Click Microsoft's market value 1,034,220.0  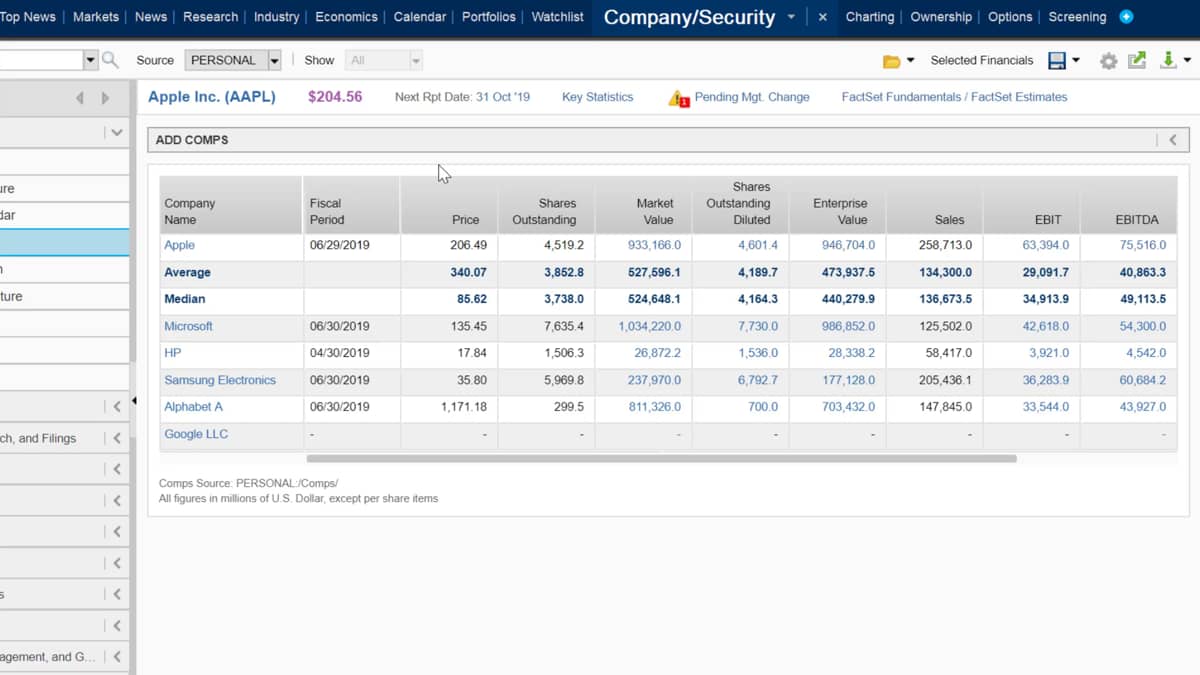click(650, 326)
